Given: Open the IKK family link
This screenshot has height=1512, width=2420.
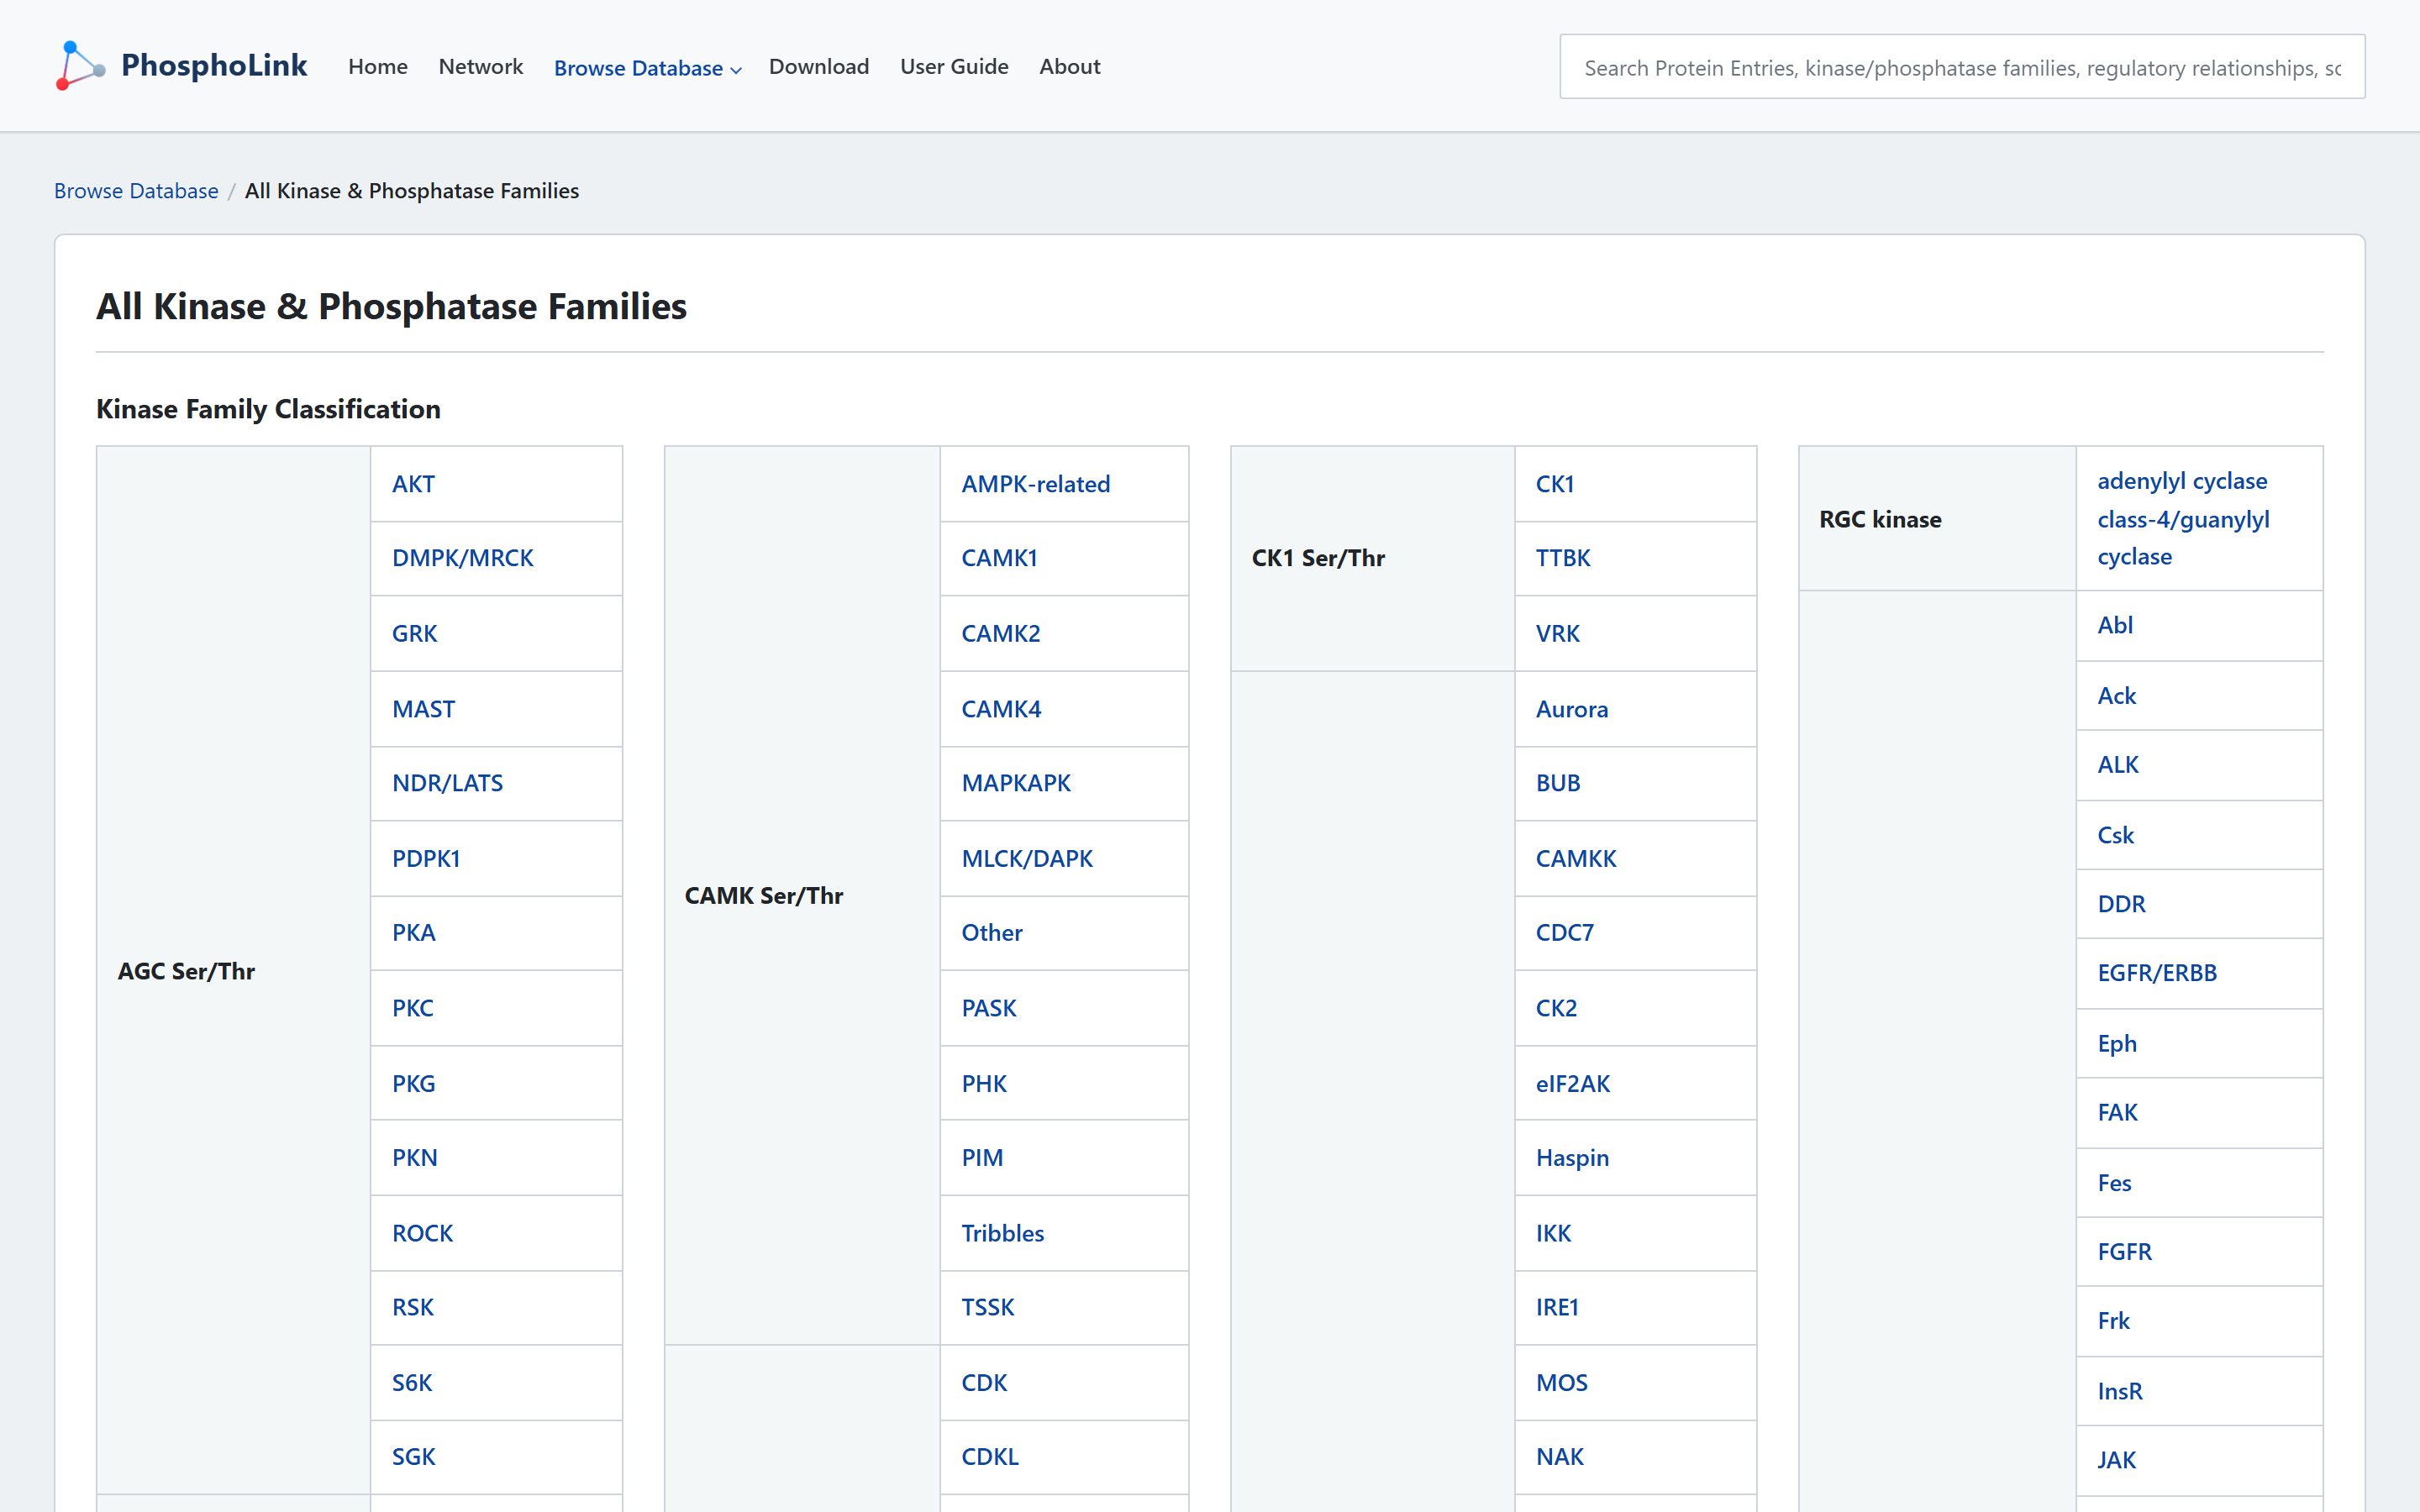Looking at the screenshot, I should click(x=1553, y=1233).
